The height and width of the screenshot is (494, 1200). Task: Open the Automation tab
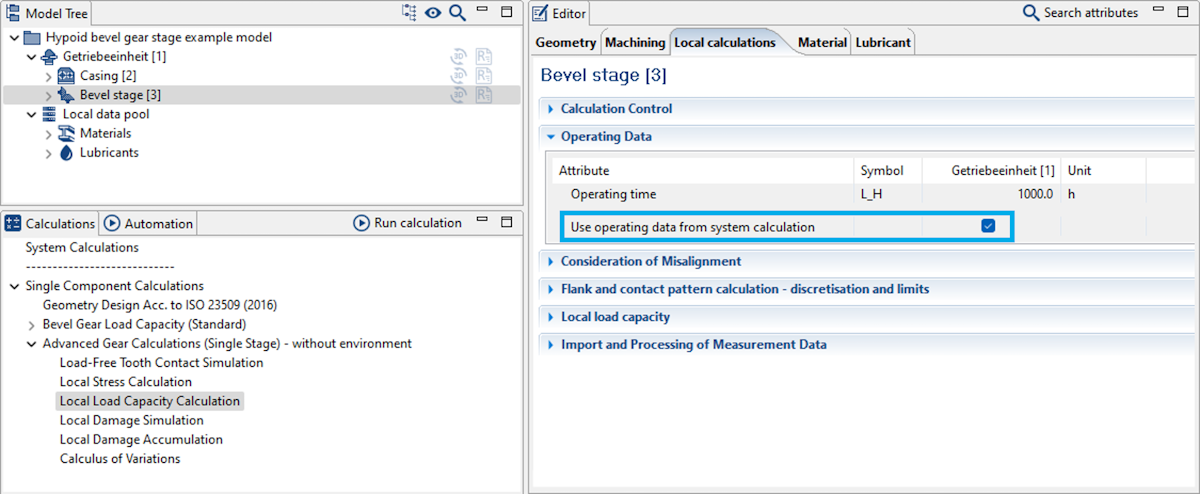(x=149, y=224)
